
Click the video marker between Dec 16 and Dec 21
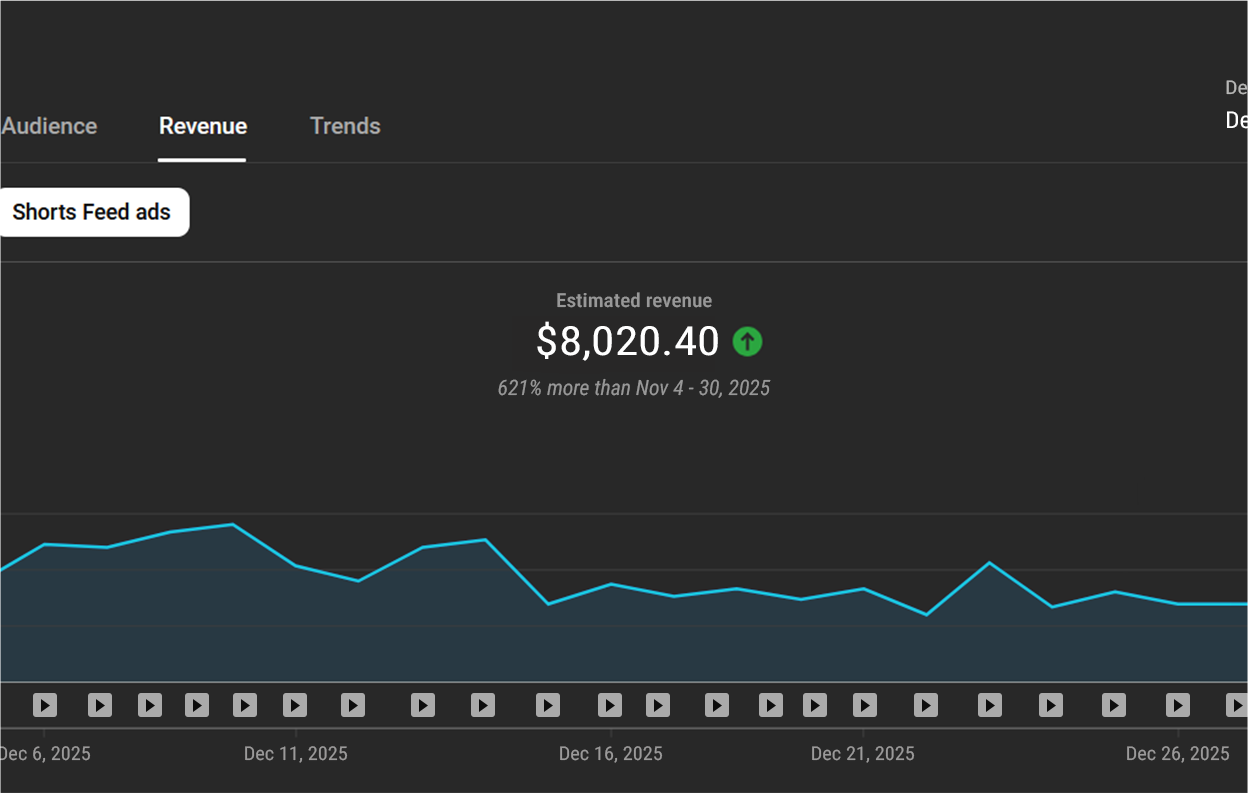coord(716,706)
